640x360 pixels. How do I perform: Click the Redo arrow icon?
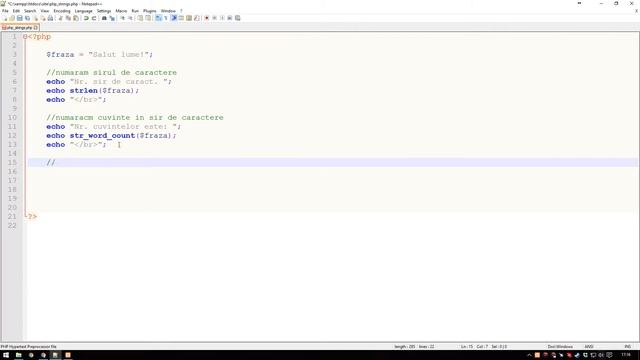(94, 18)
